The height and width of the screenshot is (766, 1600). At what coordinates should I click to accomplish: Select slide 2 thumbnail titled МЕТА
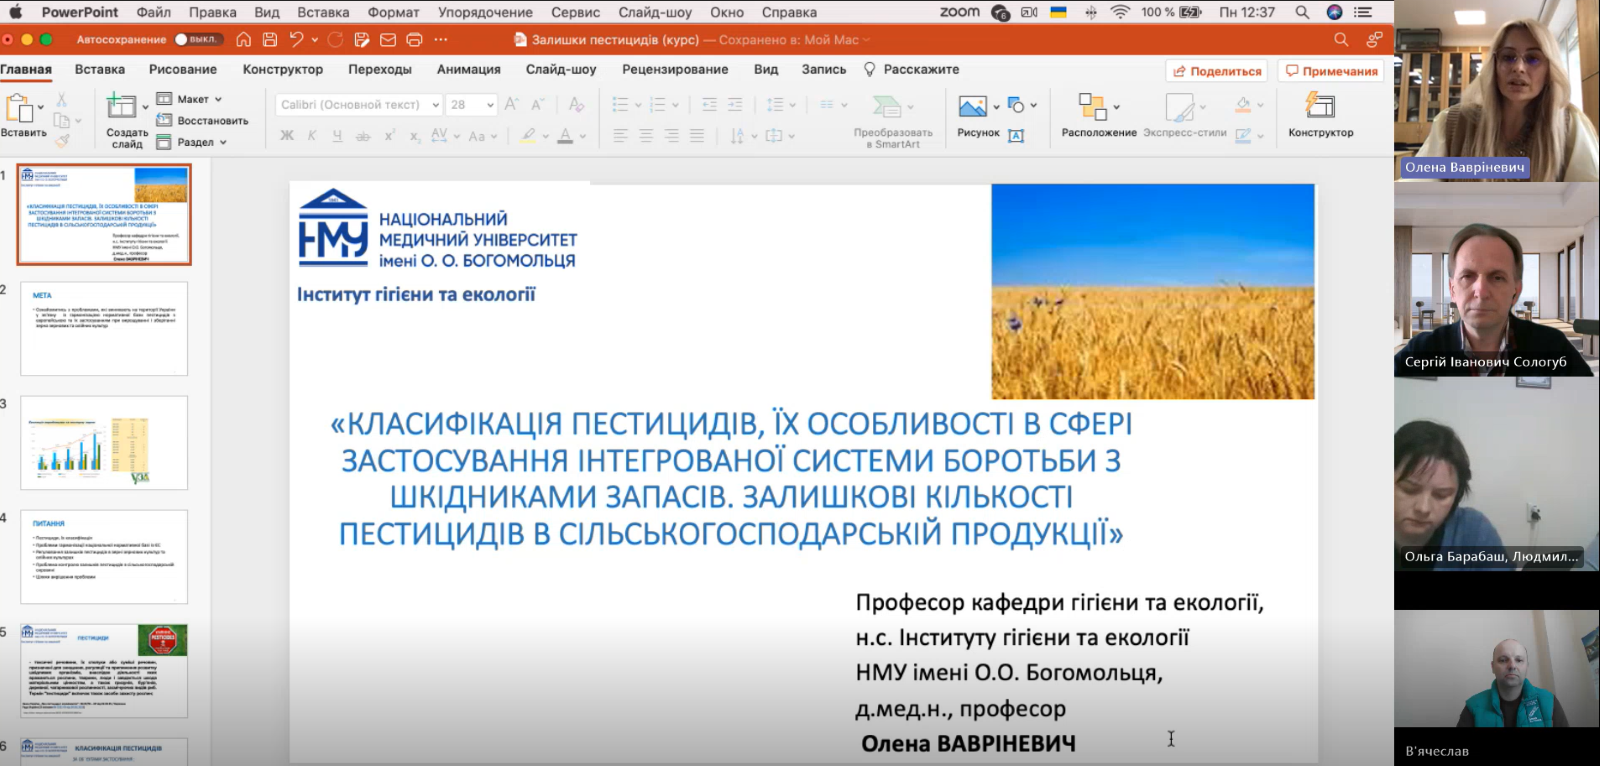coord(104,329)
